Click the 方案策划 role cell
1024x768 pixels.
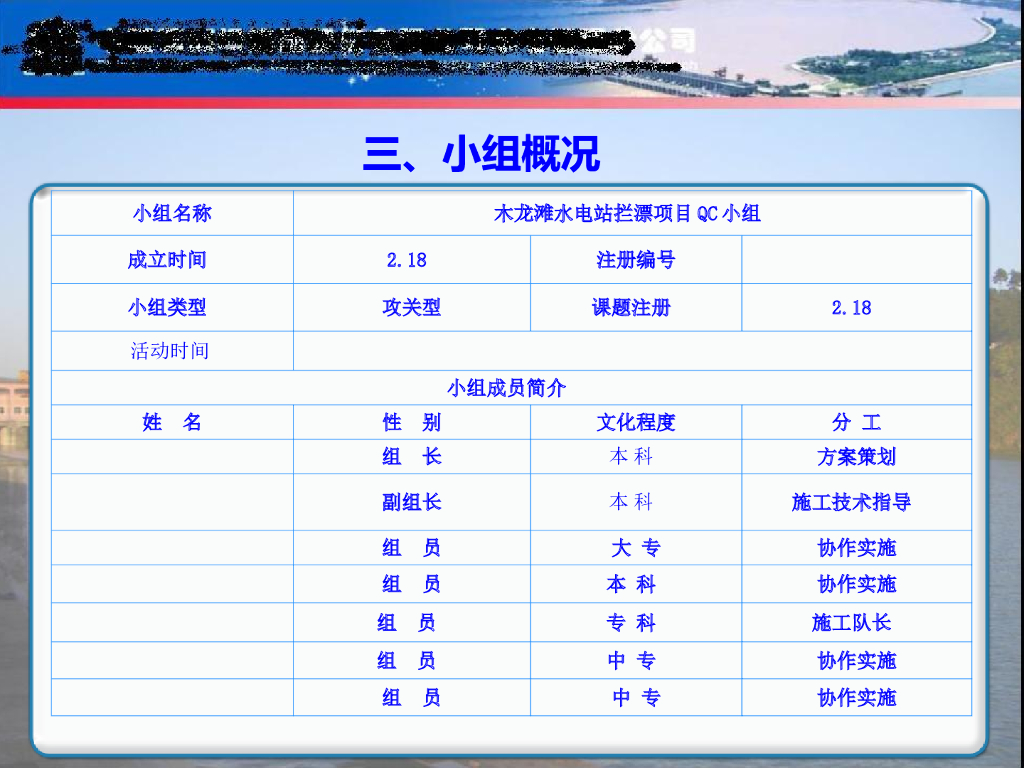coord(856,457)
